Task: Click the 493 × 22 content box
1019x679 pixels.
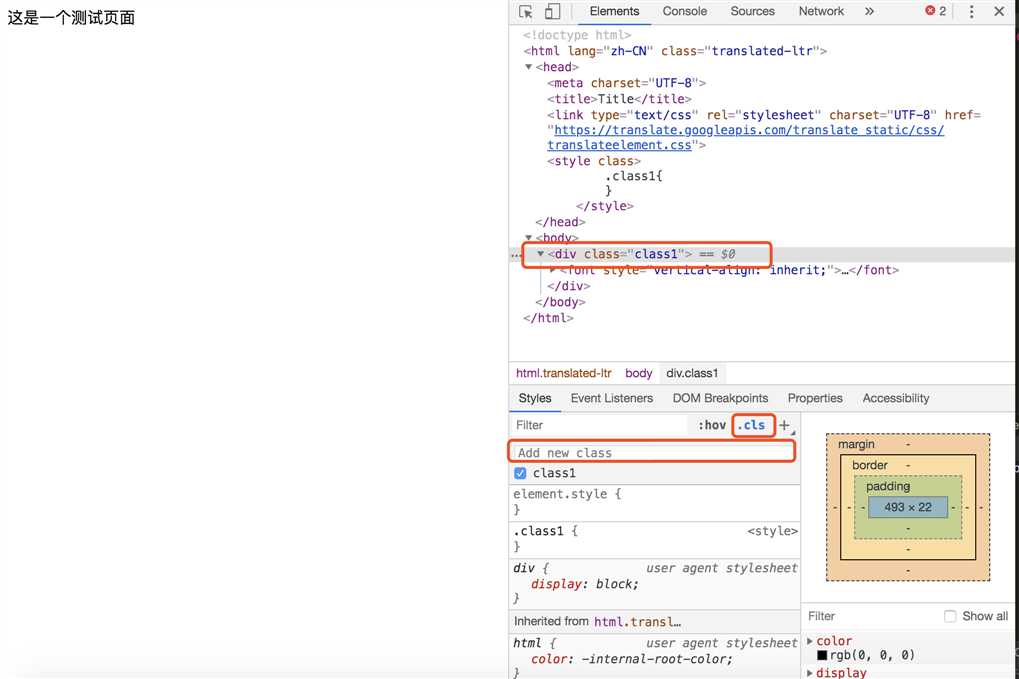Action: (908, 507)
